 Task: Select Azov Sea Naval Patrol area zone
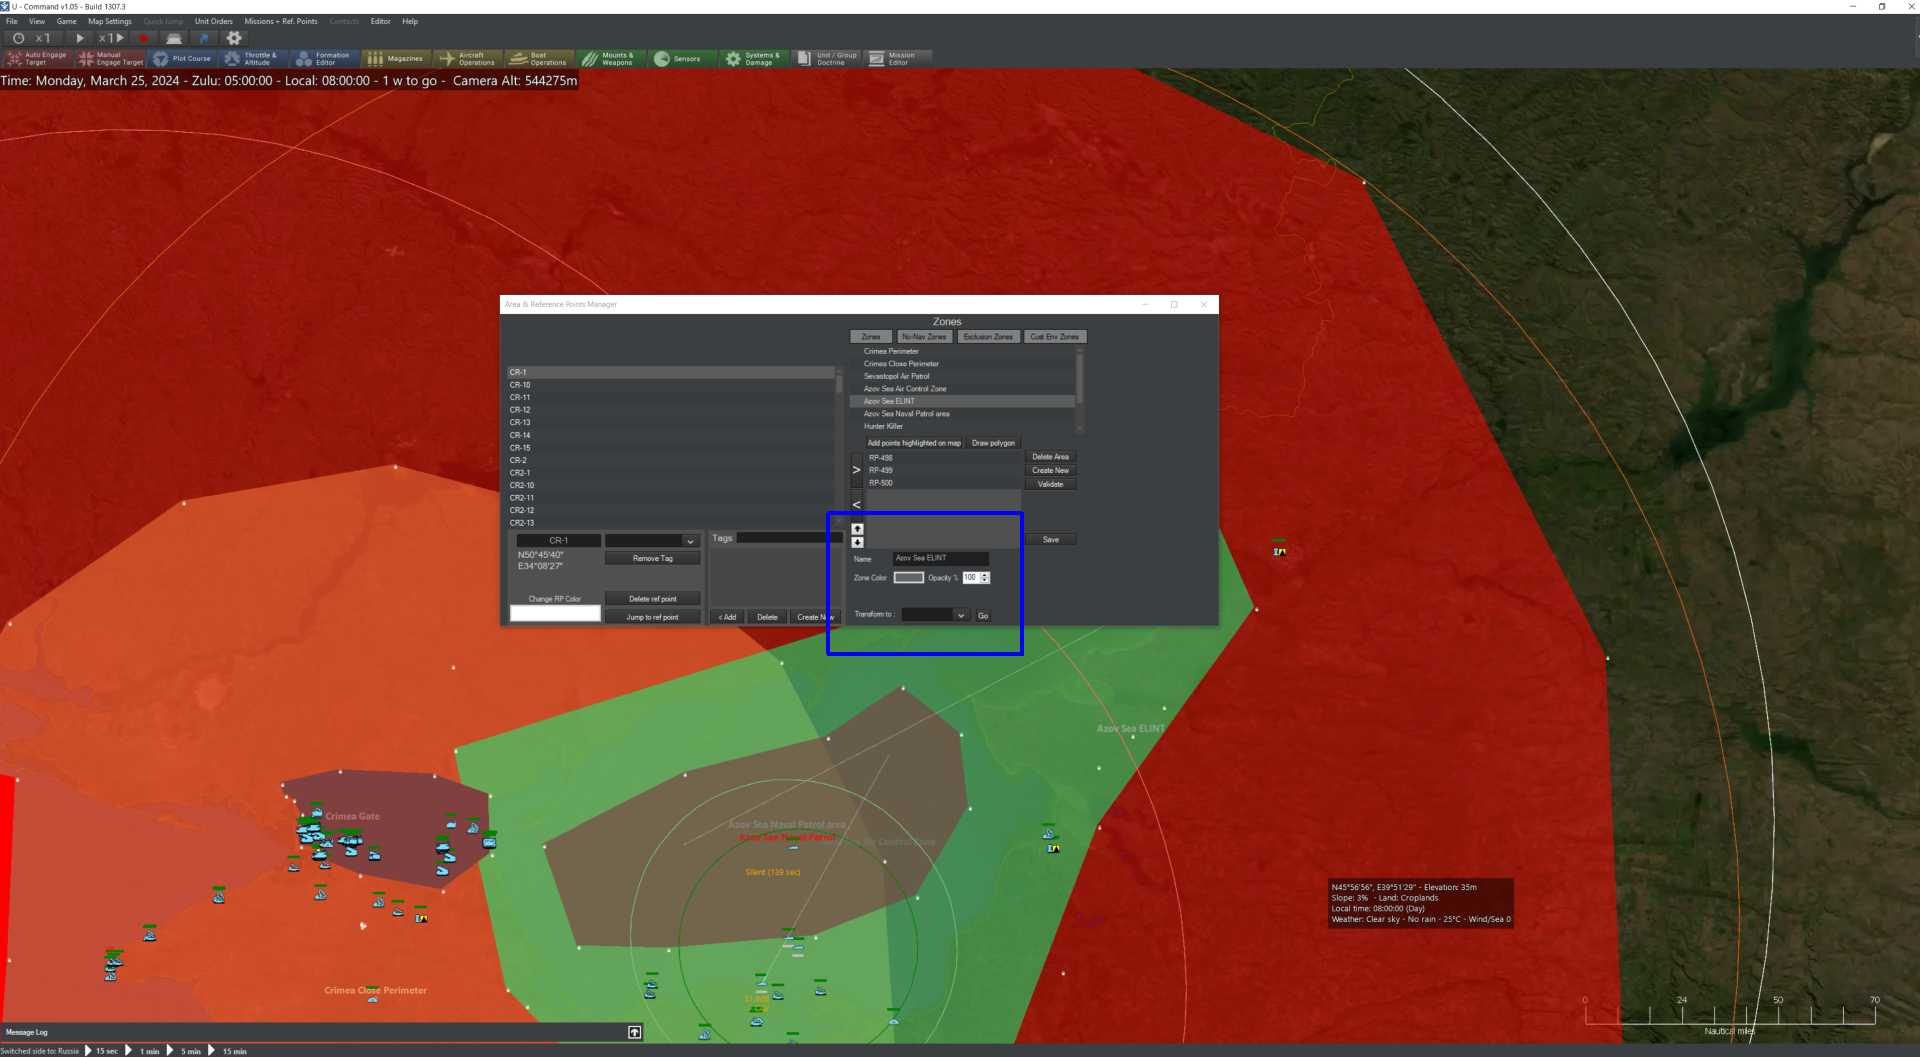(x=962, y=414)
